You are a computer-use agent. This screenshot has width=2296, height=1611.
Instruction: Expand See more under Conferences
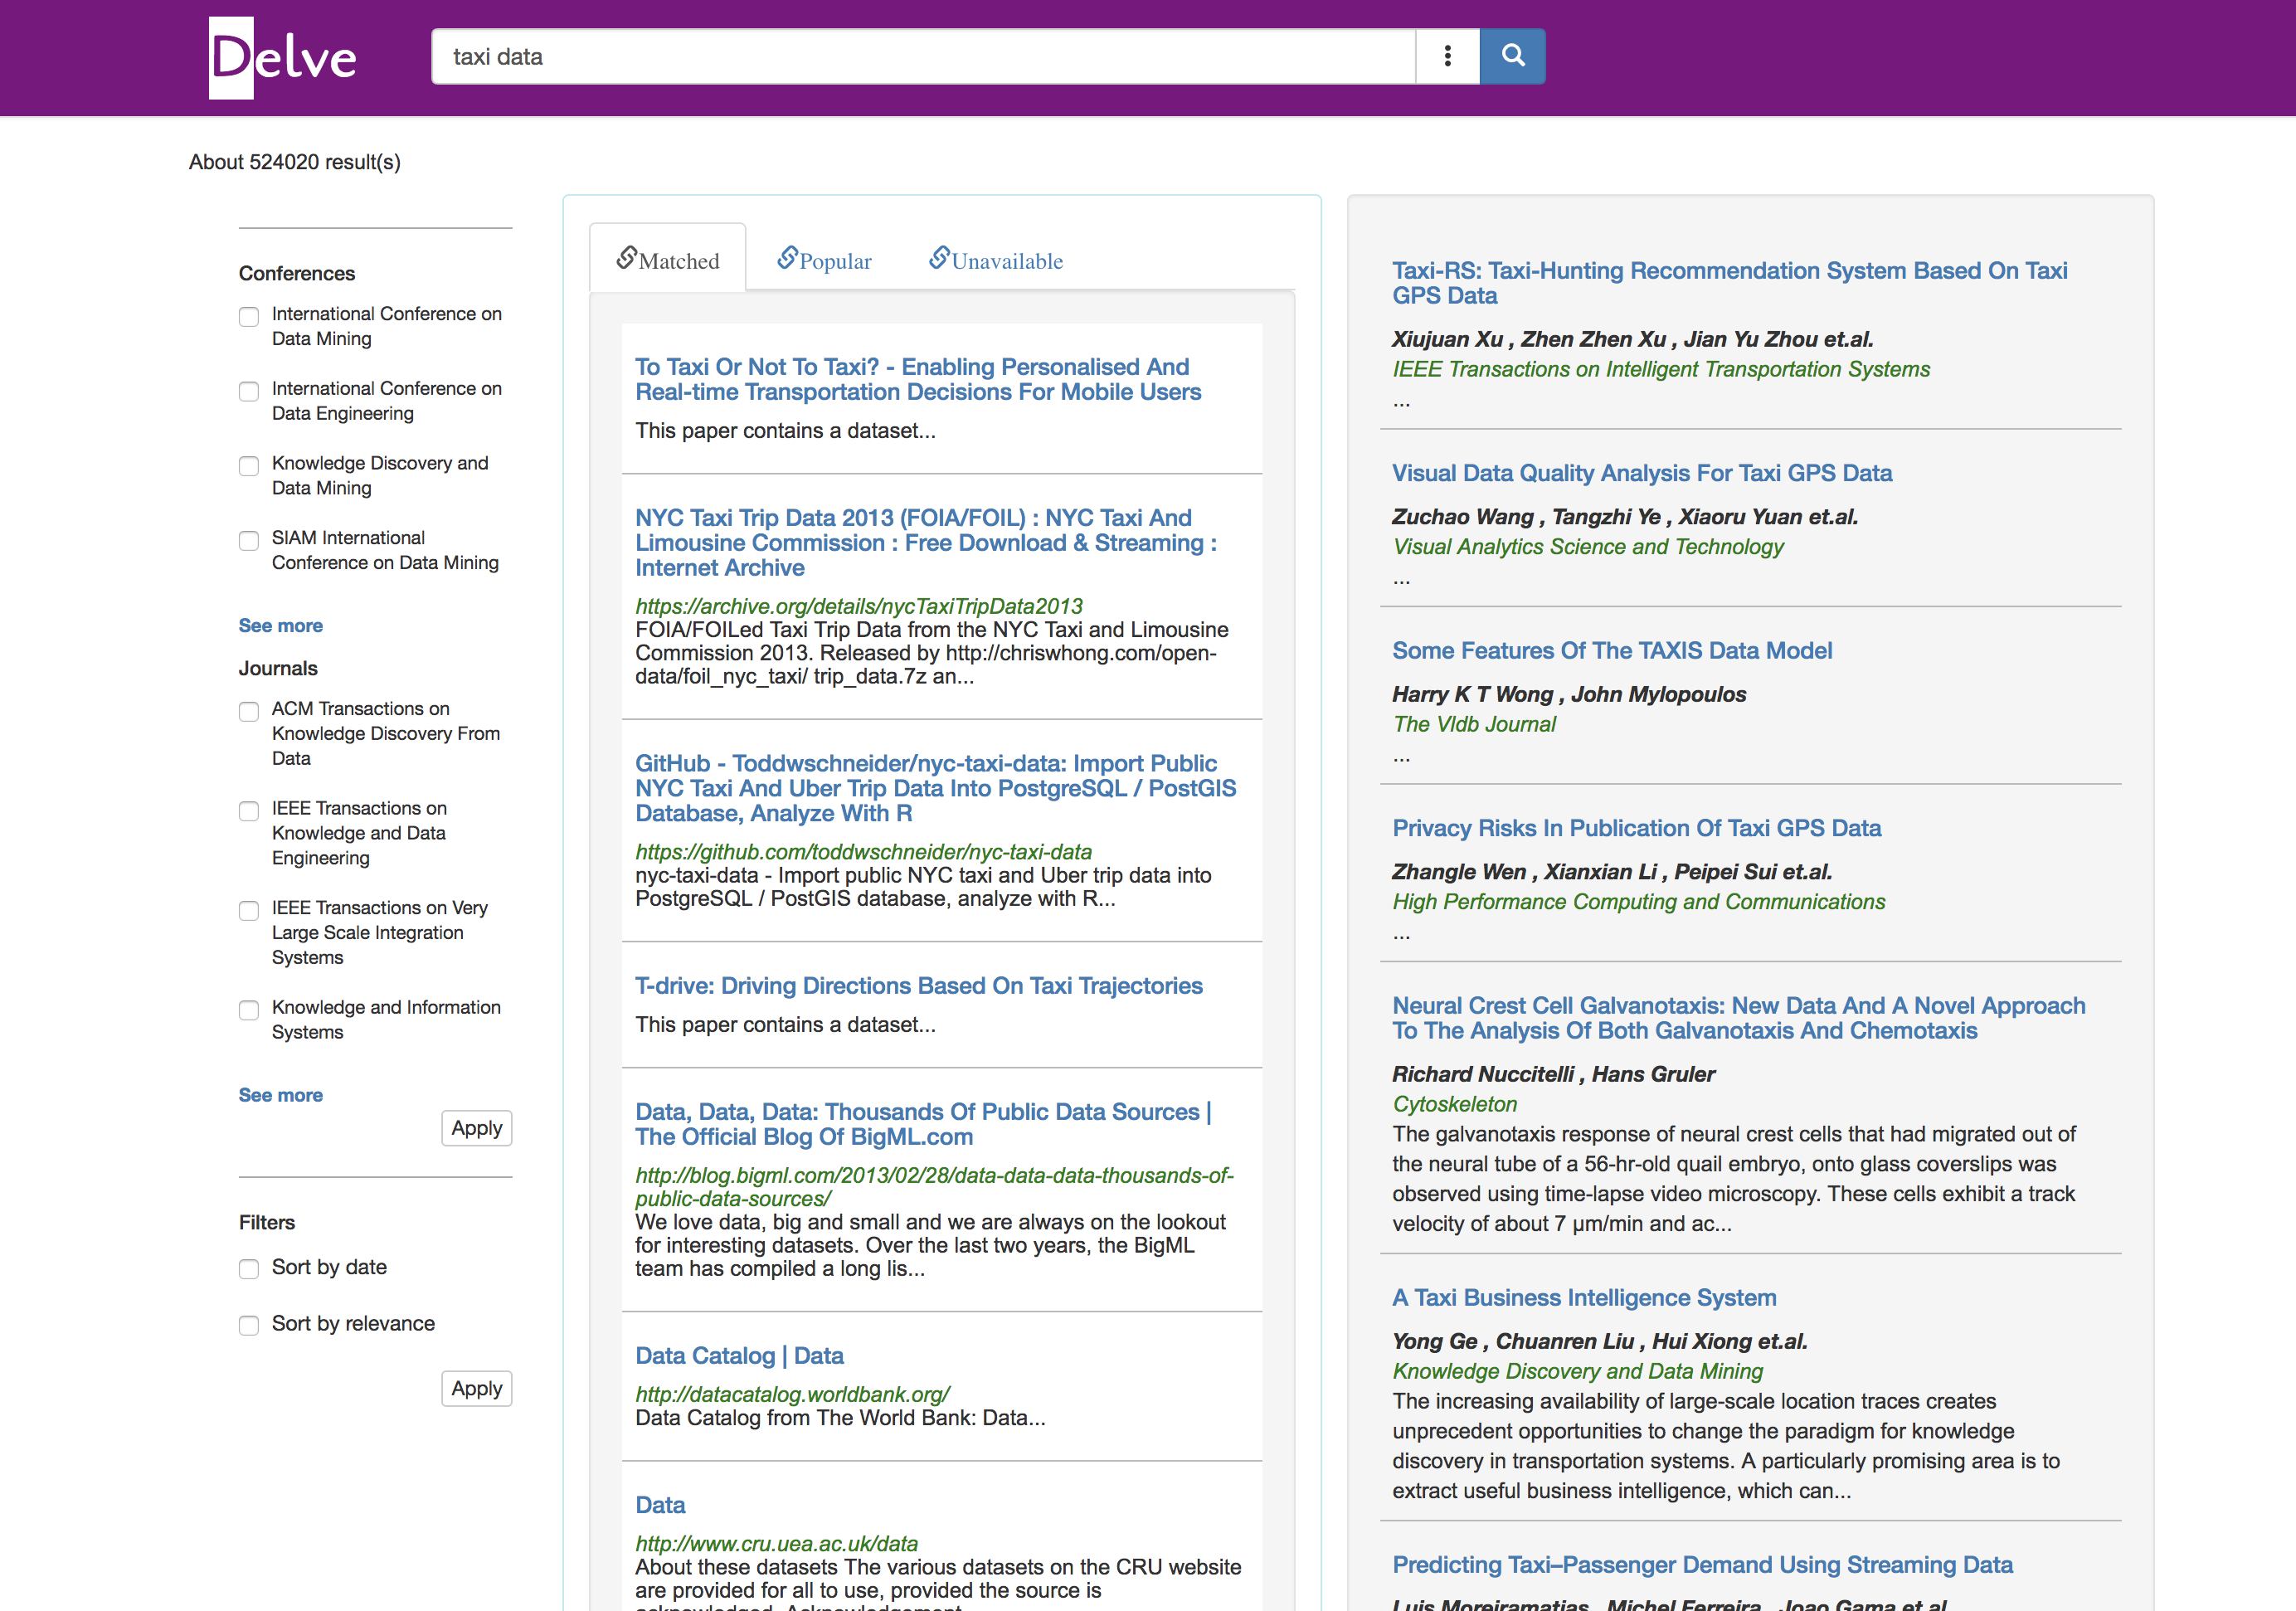coord(281,625)
